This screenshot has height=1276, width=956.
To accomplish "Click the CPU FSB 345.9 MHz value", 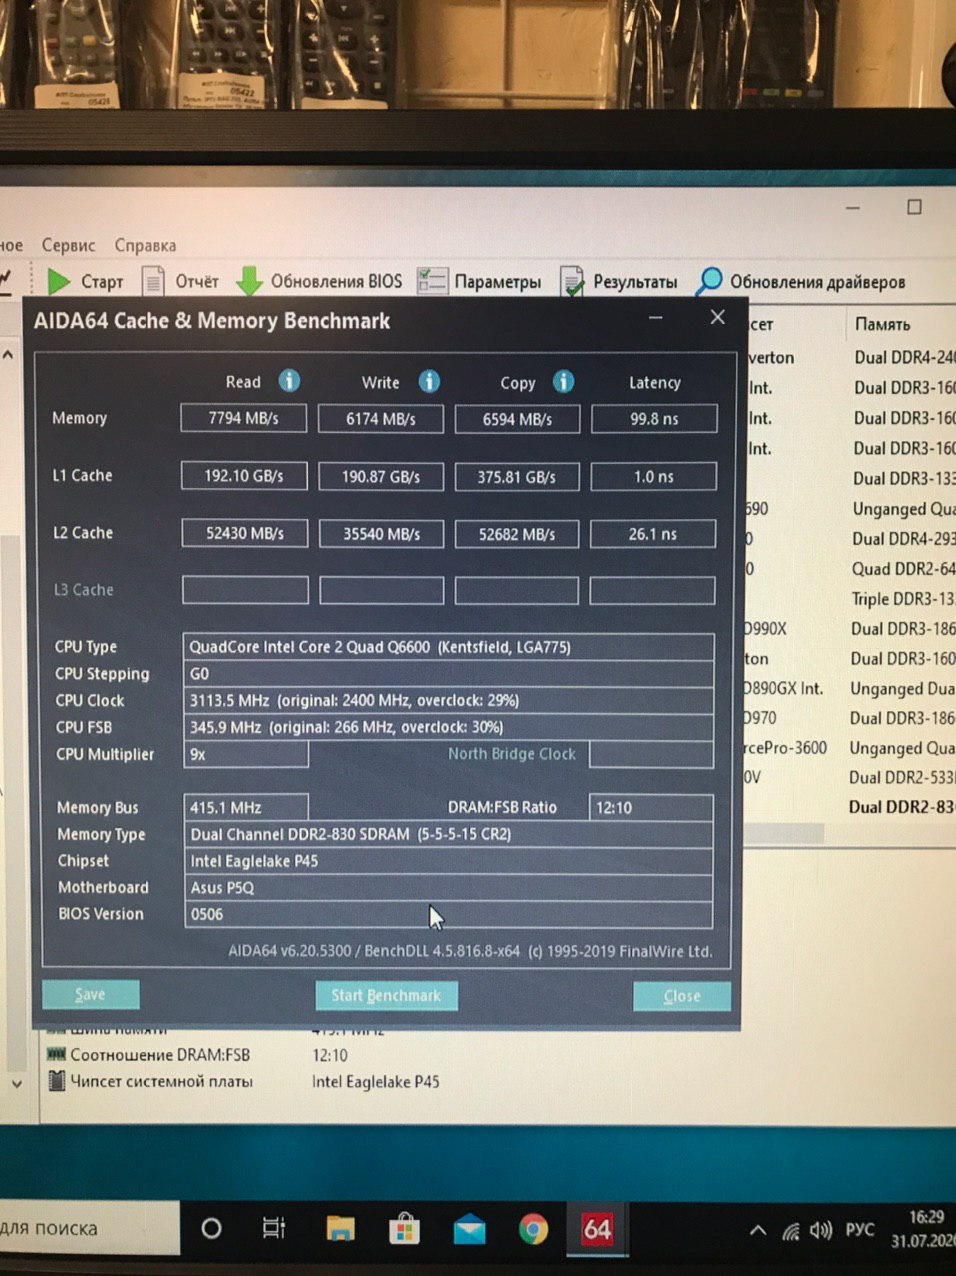I will pos(449,727).
